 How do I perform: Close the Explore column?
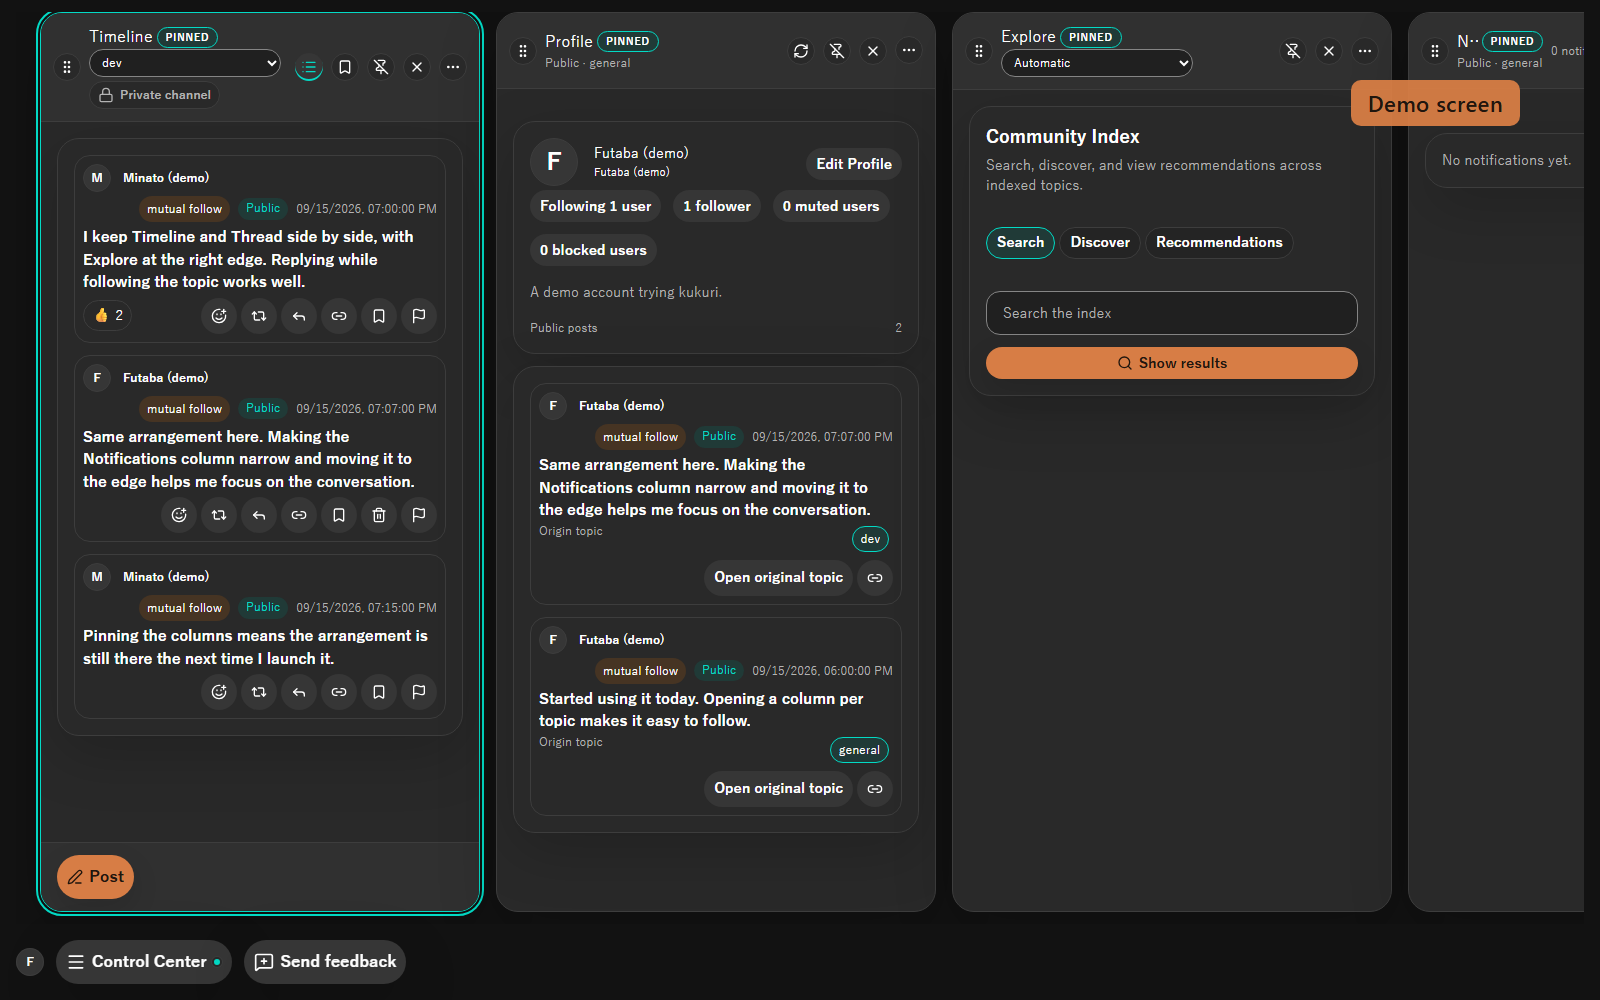coord(1329,51)
